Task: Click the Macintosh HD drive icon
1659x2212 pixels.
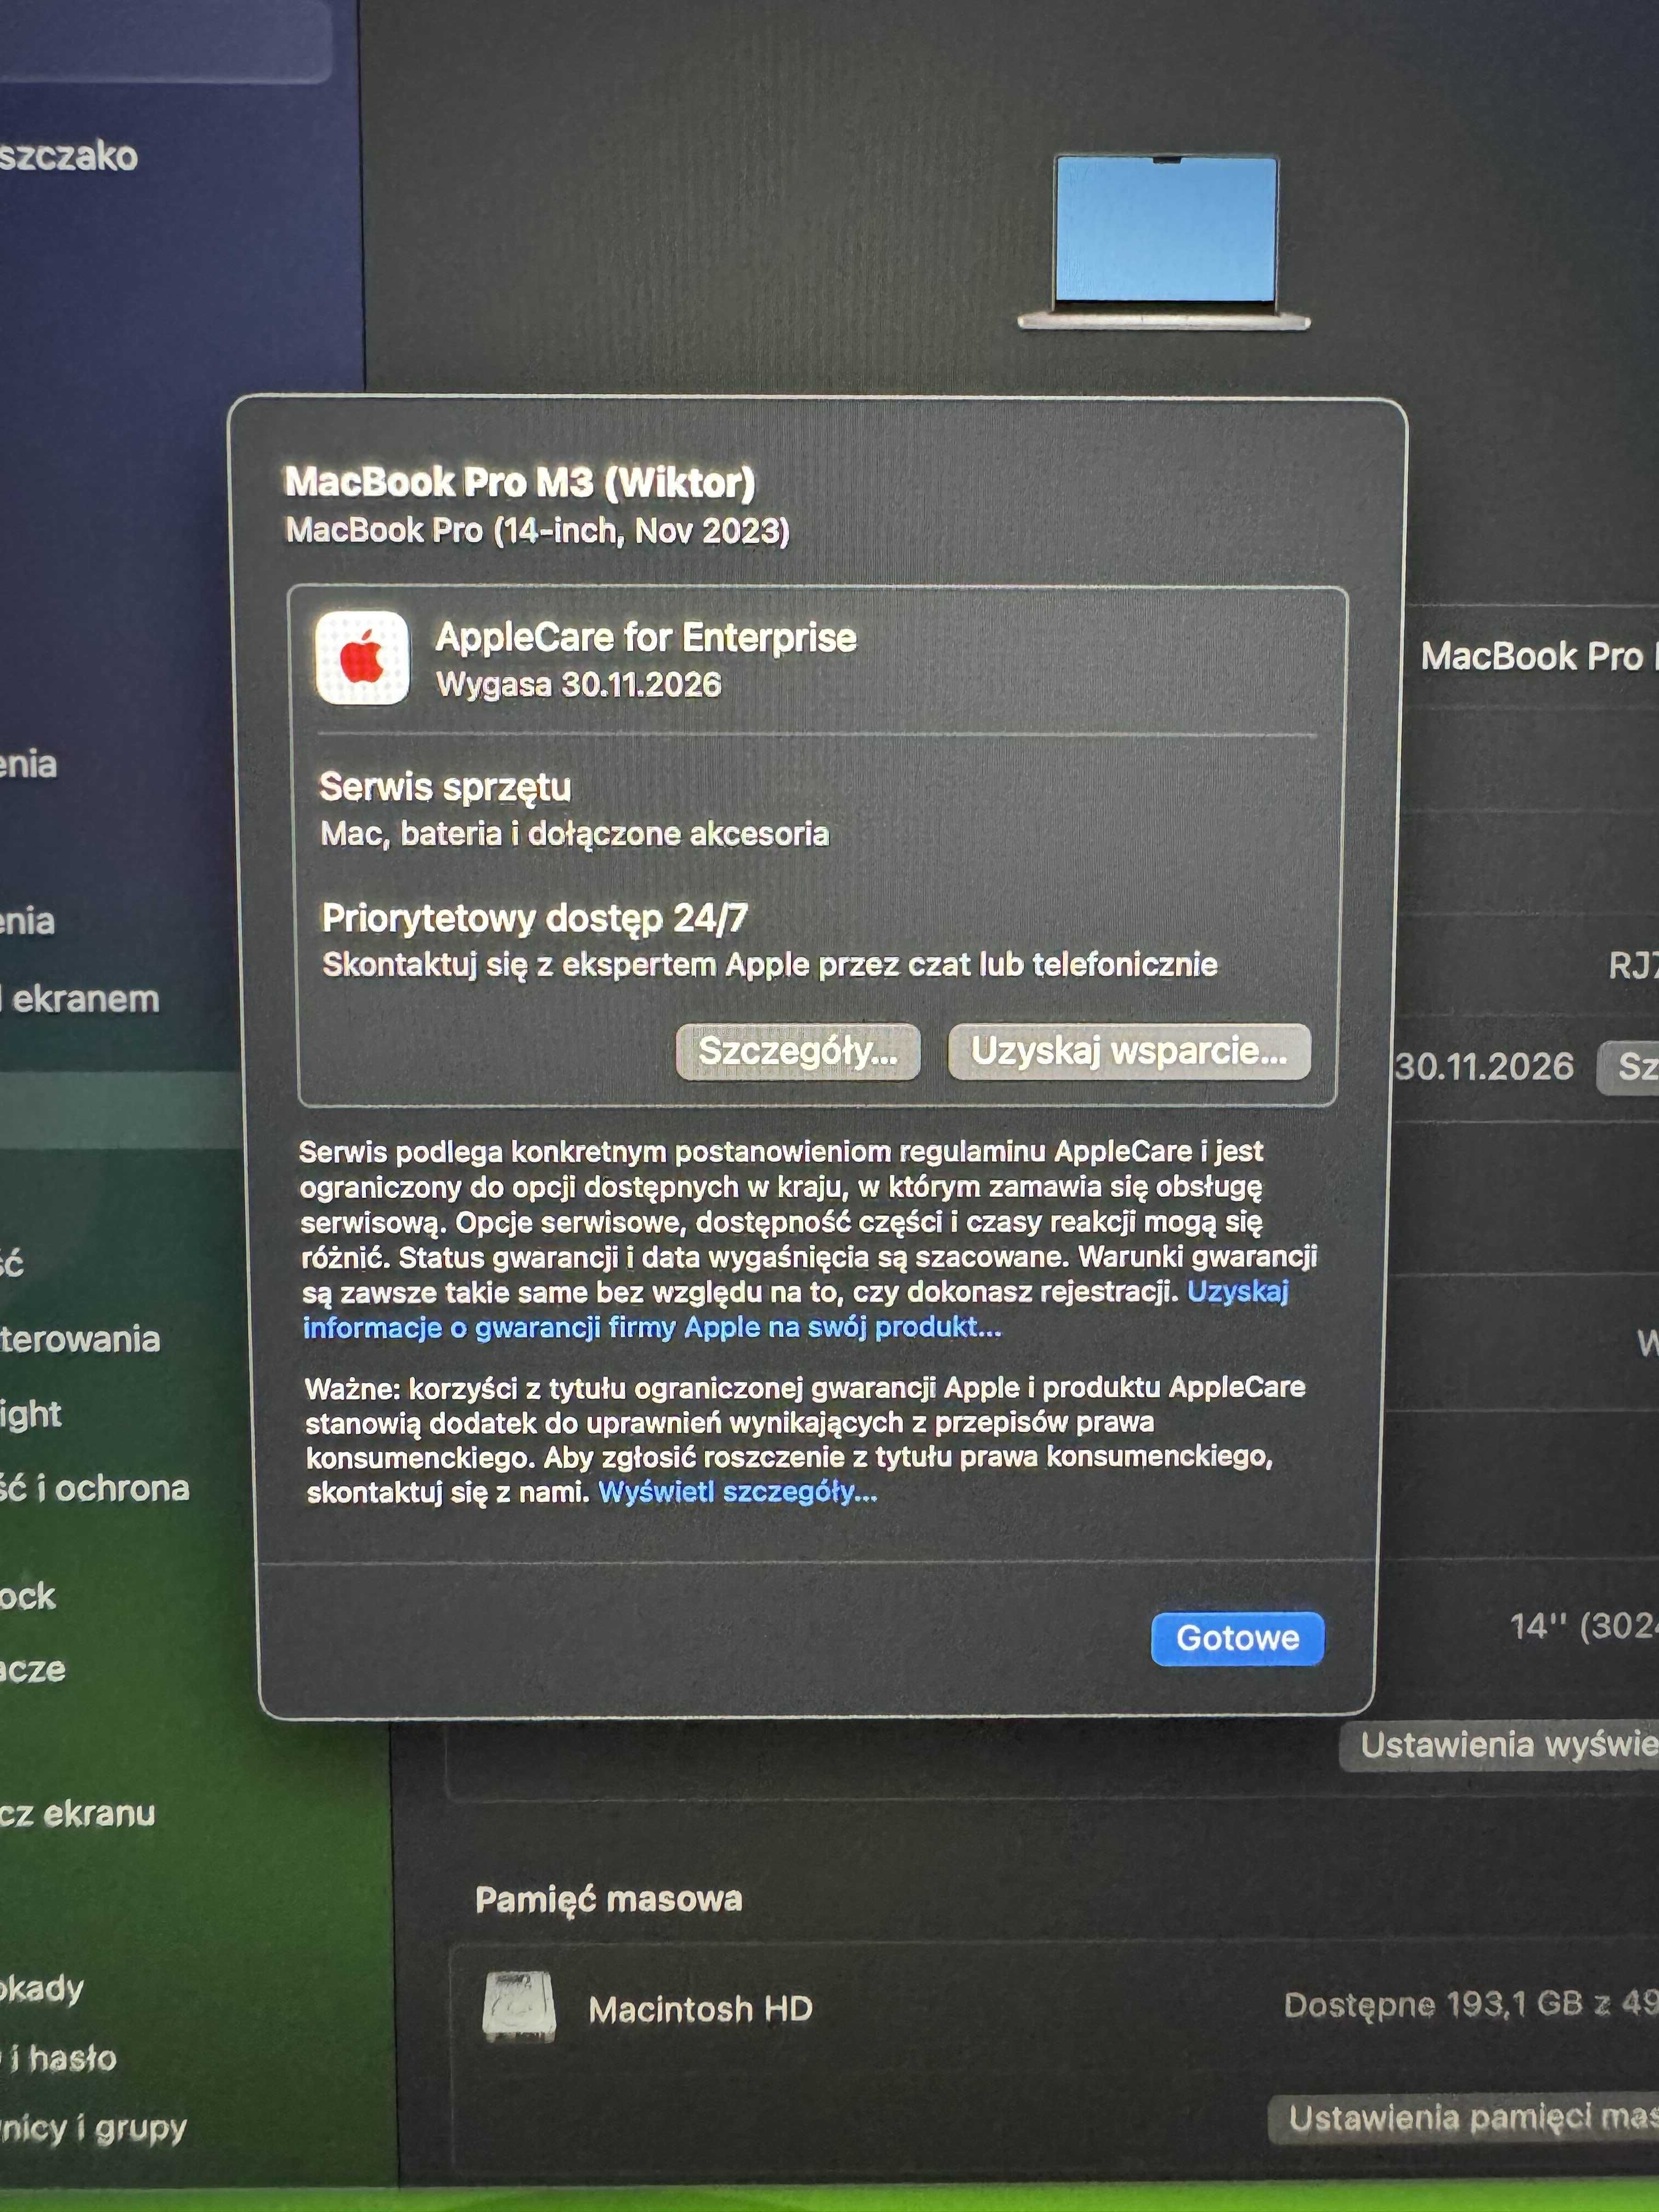Action: [518, 2006]
